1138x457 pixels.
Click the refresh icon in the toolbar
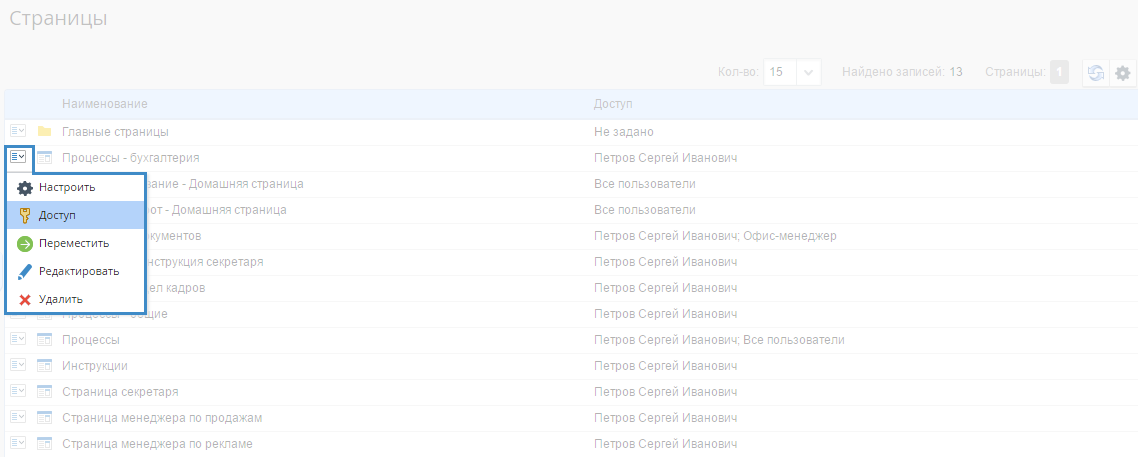tap(1096, 73)
